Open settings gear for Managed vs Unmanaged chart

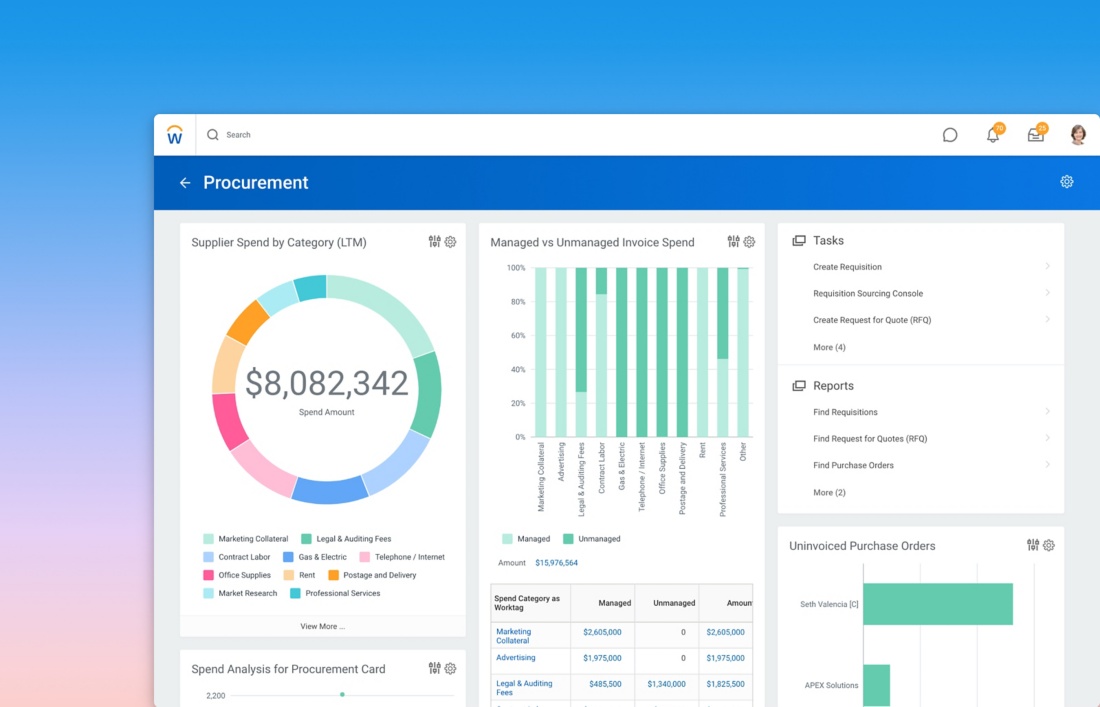pos(749,242)
